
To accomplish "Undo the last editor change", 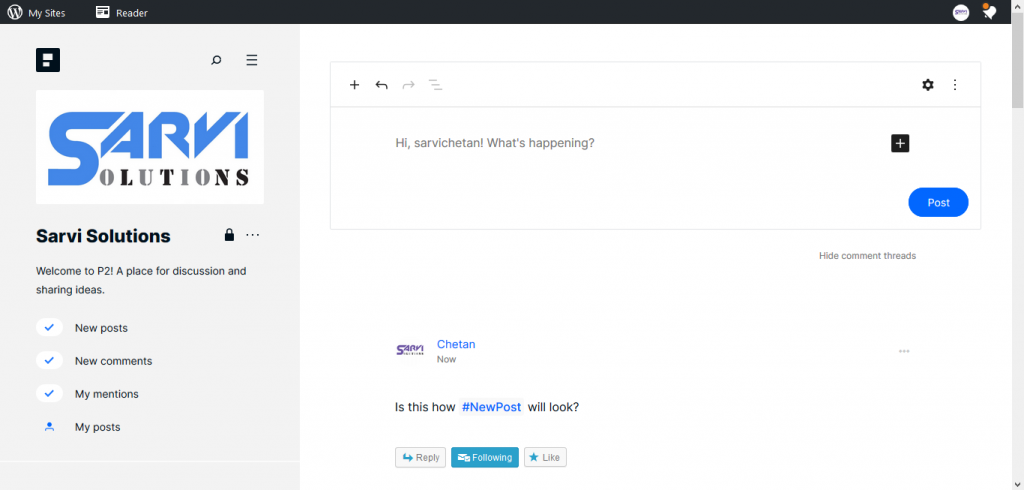I will [381, 84].
